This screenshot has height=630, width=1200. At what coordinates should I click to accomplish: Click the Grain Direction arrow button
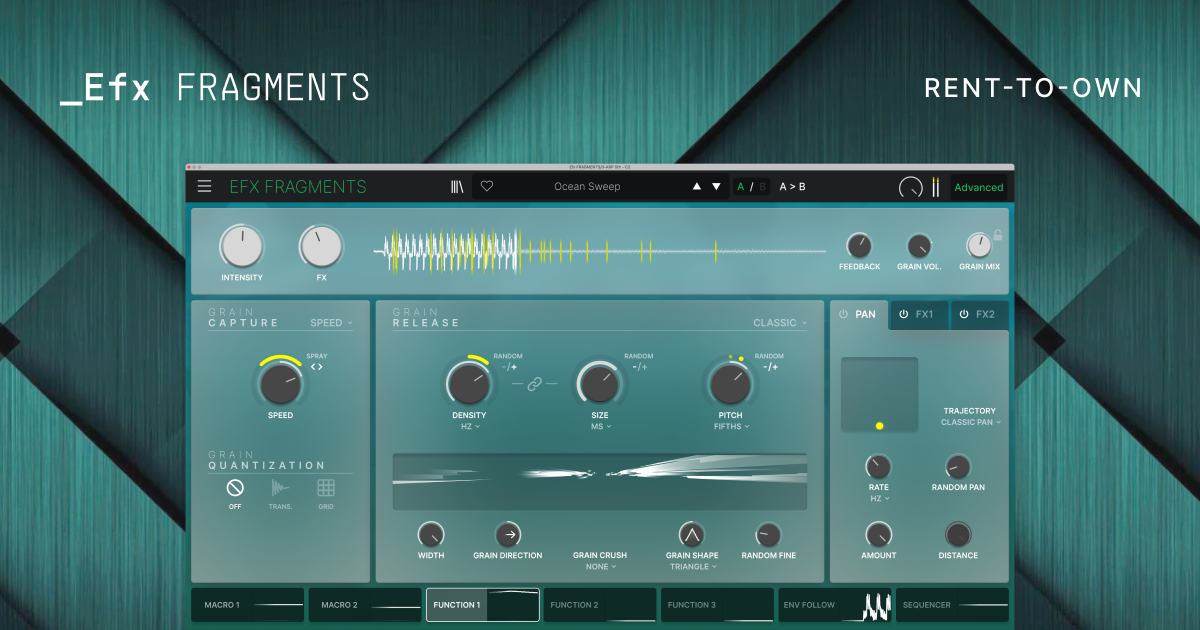508,534
